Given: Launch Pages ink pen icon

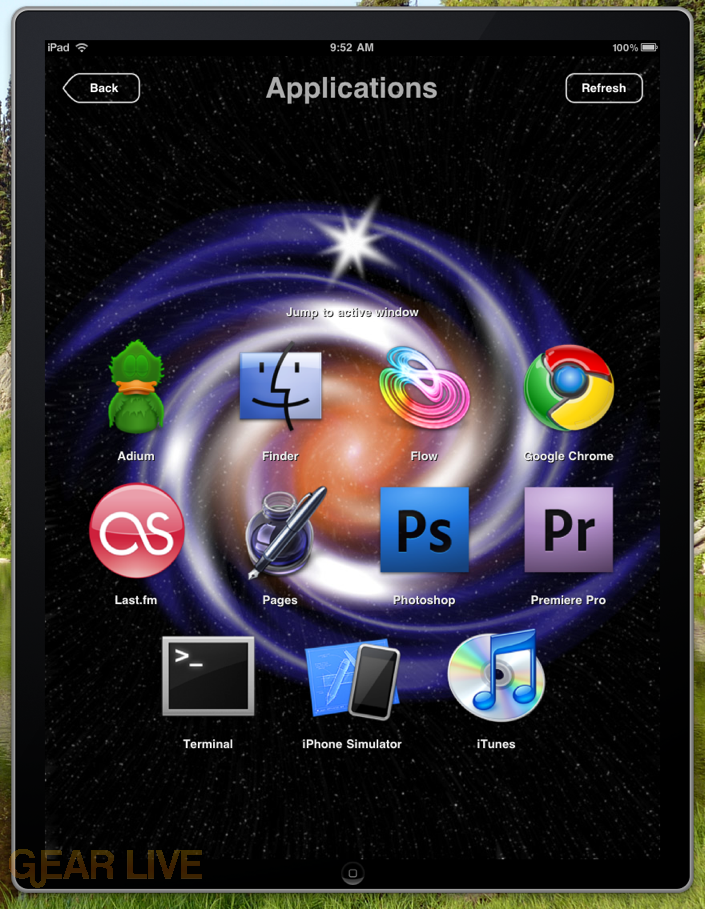Looking at the screenshot, I should [285, 532].
